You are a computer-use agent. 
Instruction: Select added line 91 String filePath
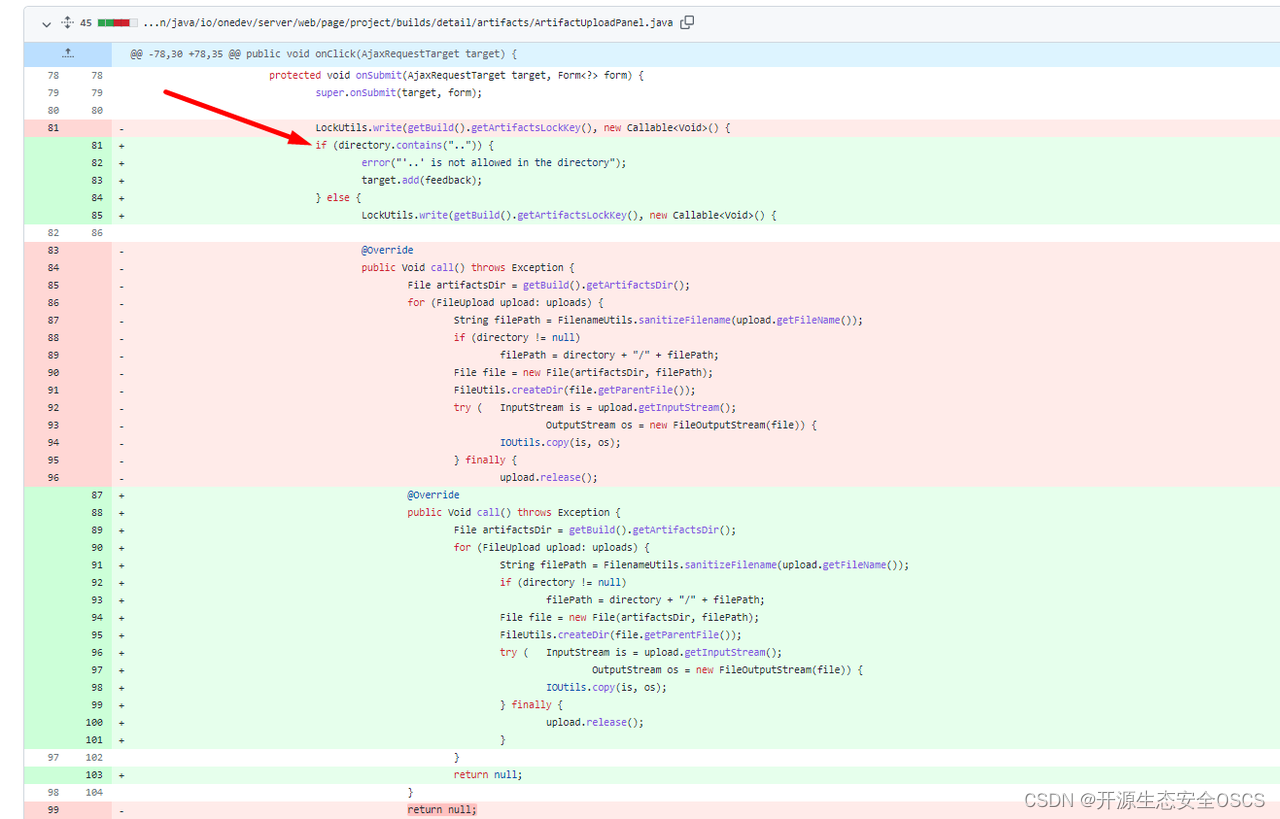coord(704,565)
